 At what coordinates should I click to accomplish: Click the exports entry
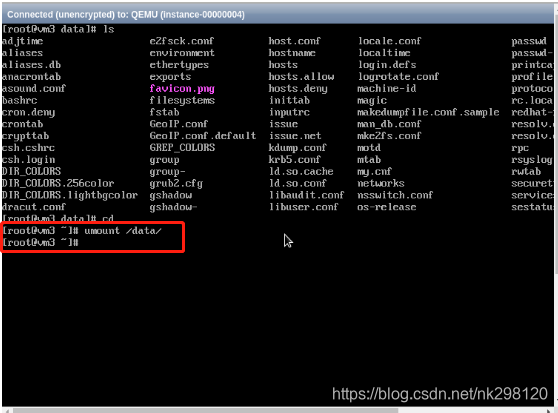point(170,76)
